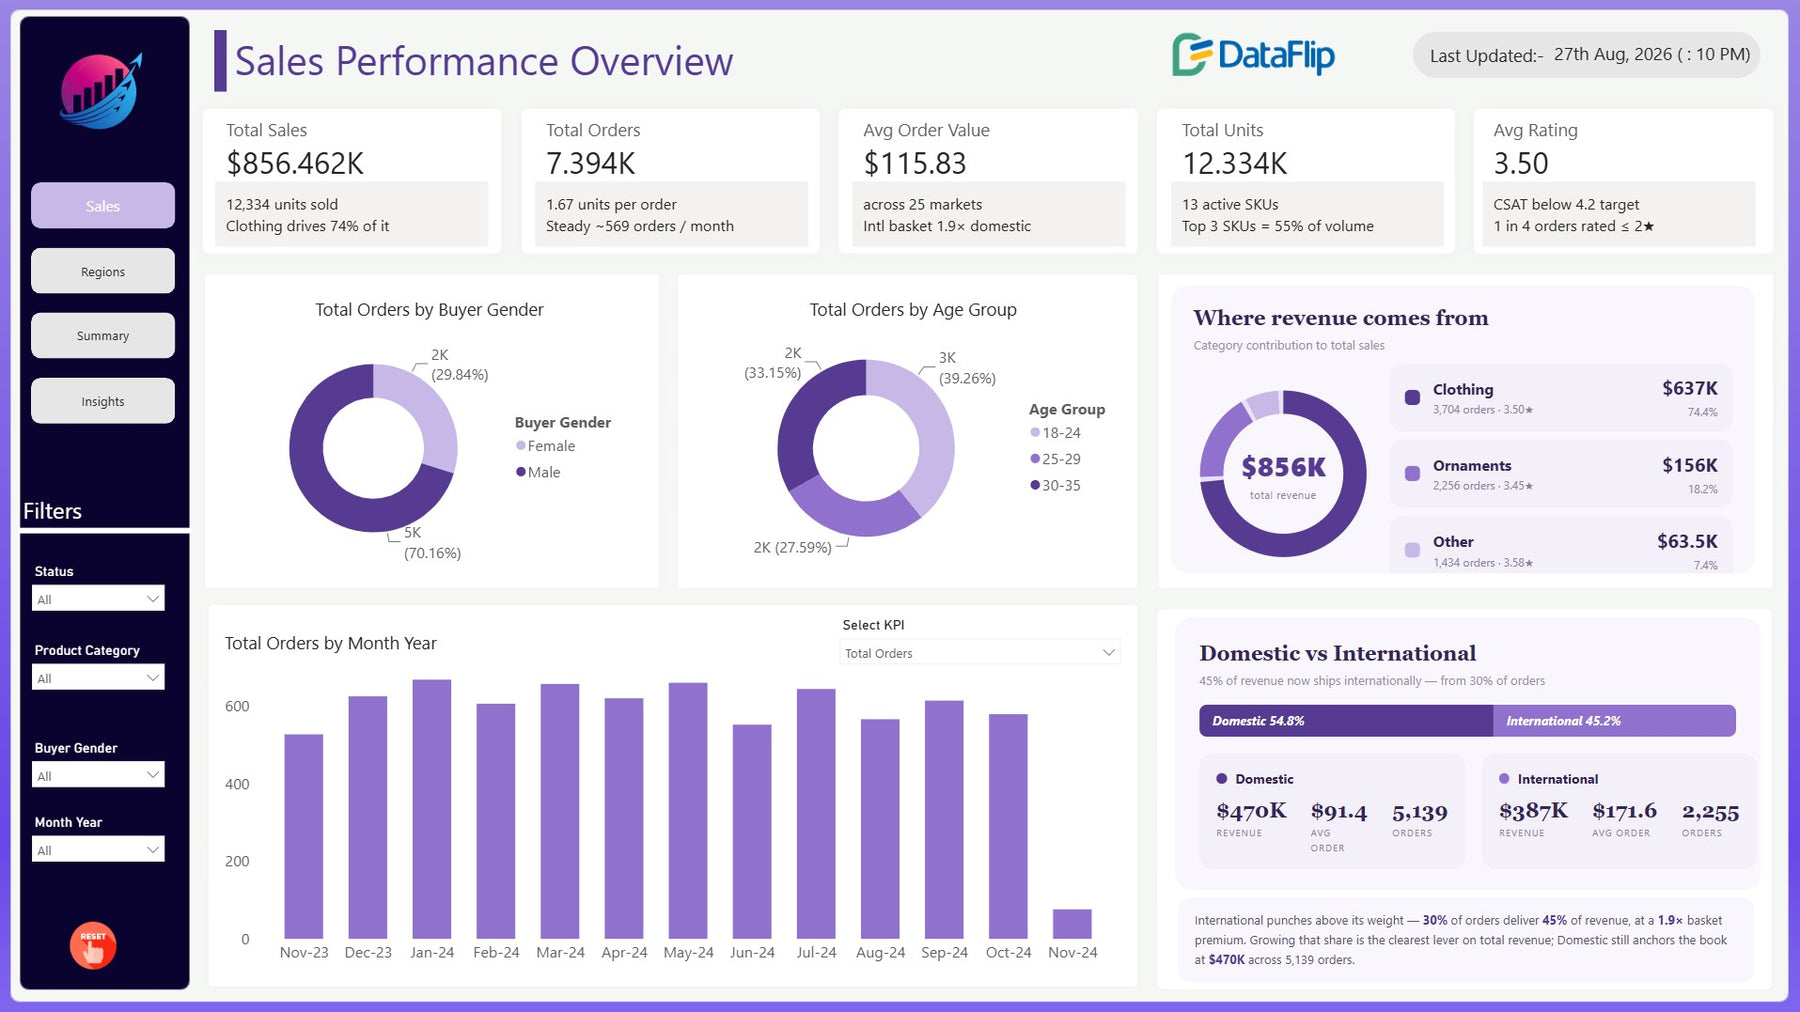This screenshot has height=1012, width=1800.
Task: Switch to the Regions page
Action: [x=103, y=271]
